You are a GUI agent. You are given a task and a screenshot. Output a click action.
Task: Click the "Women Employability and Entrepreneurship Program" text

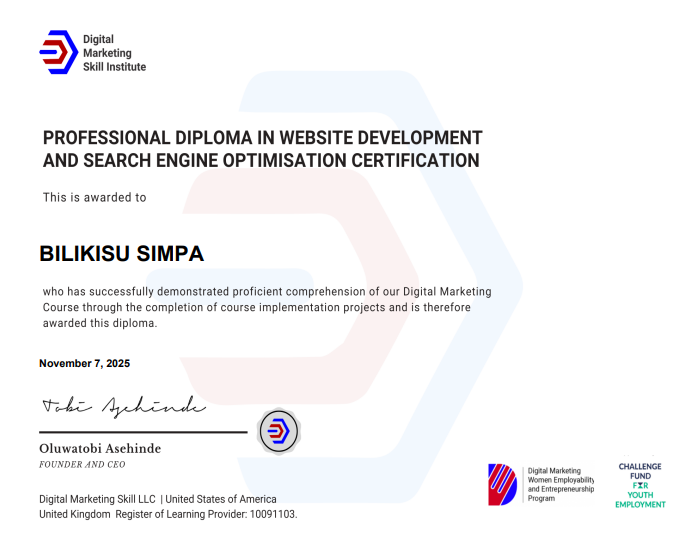click(x=560, y=483)
